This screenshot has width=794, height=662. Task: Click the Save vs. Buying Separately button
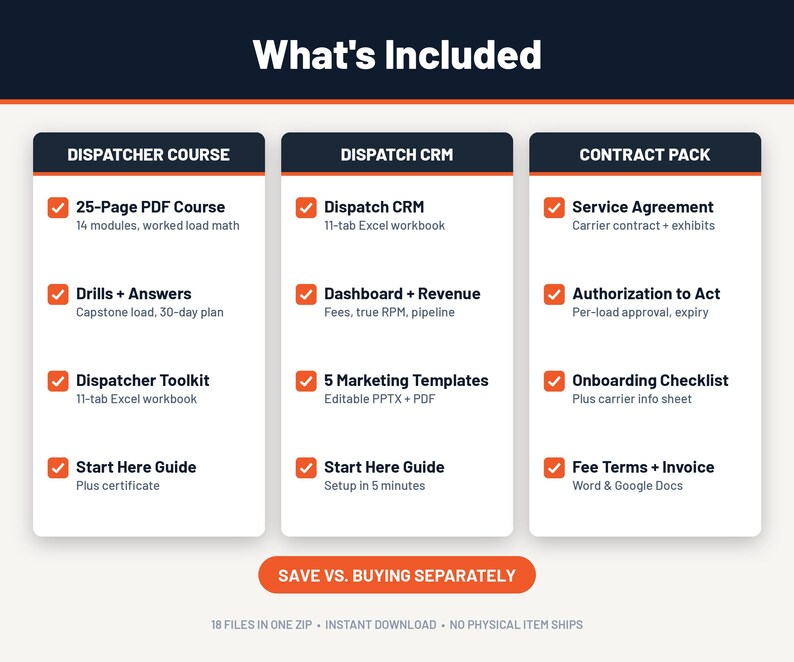[x=397, y=575]
